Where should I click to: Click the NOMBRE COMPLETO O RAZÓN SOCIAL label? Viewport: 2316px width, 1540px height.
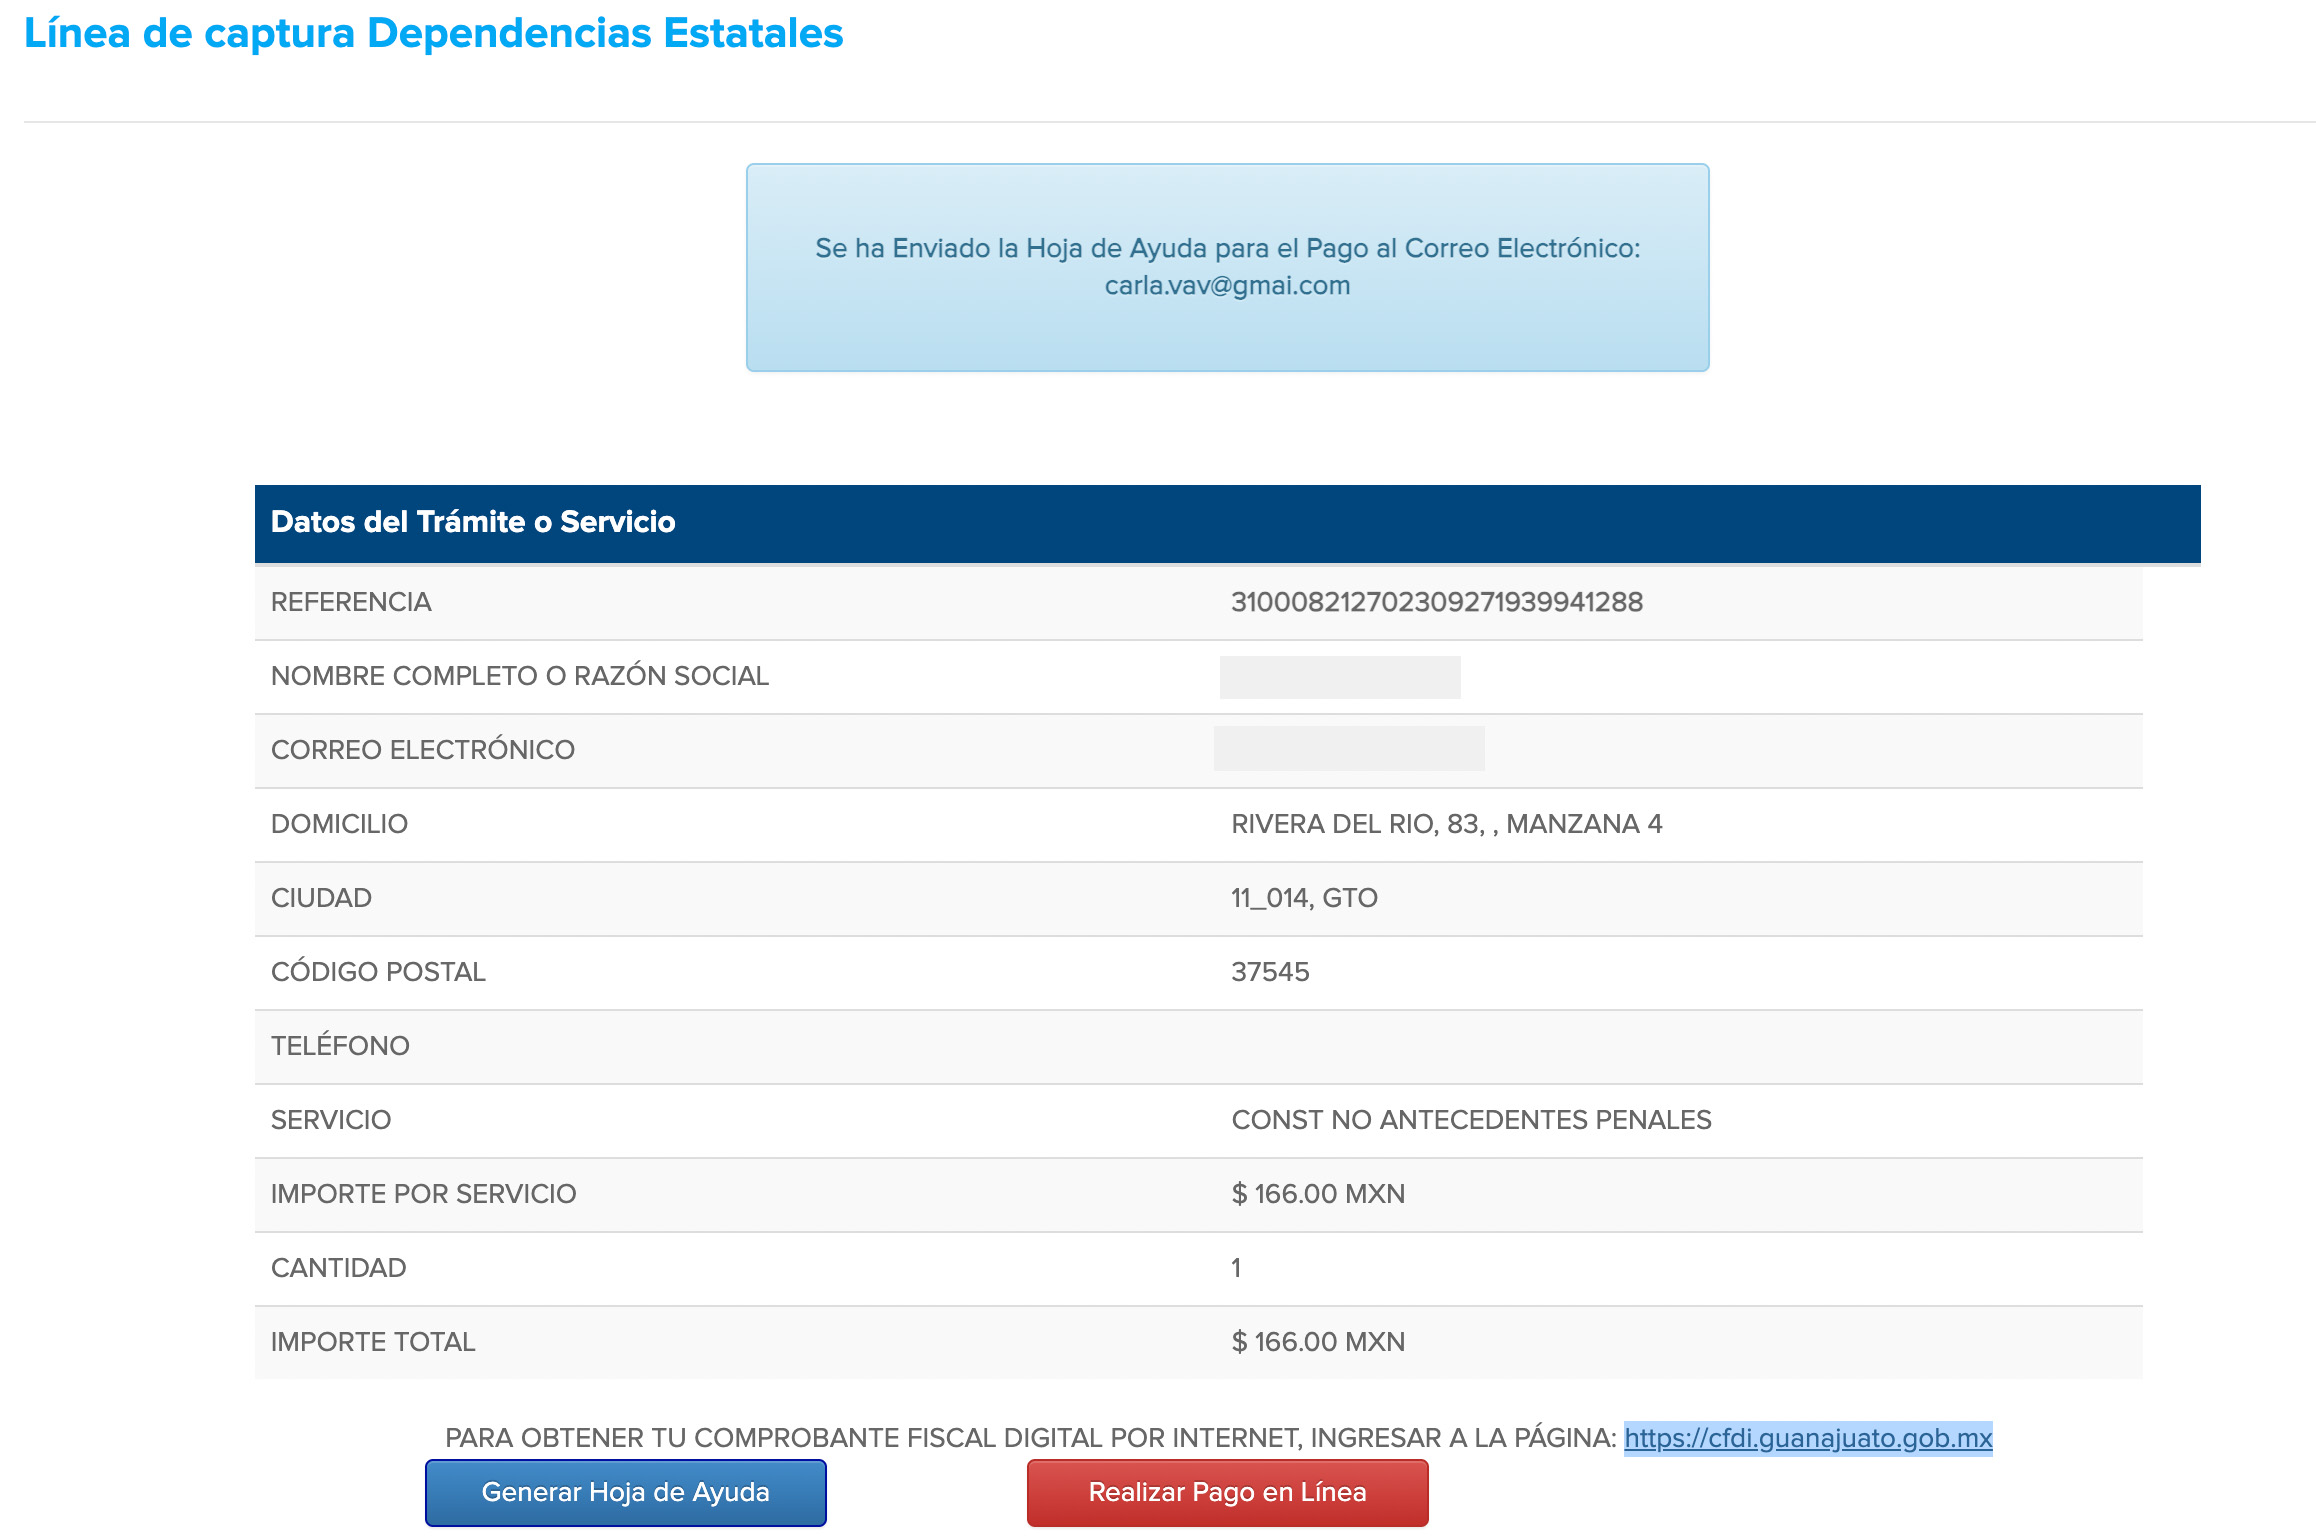[520, 676]
